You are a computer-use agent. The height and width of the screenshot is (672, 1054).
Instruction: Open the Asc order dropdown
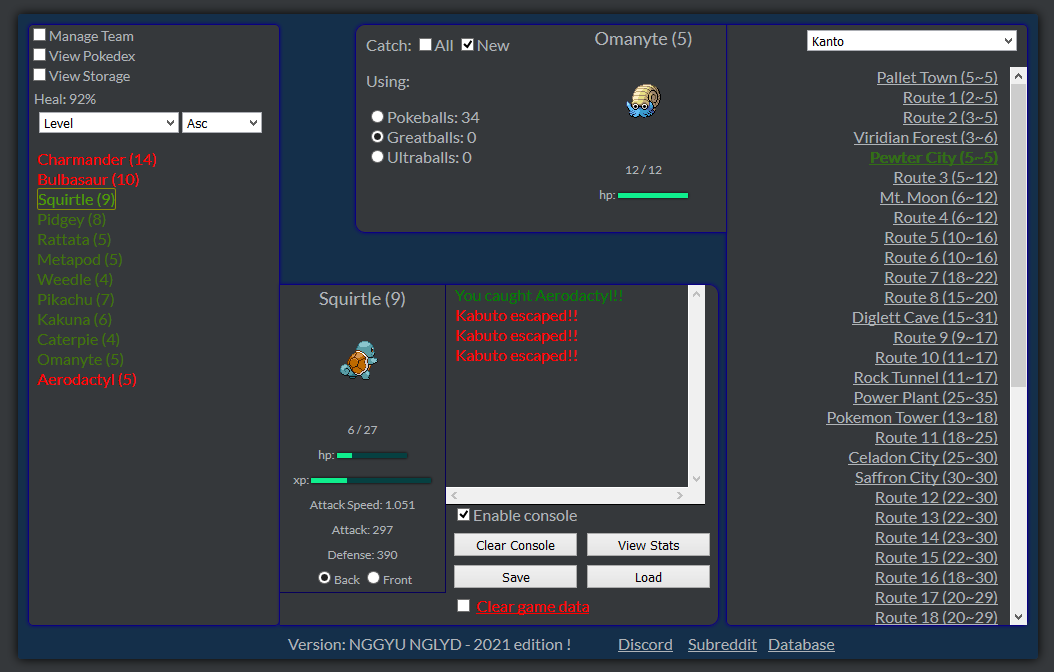pos(222,123)
